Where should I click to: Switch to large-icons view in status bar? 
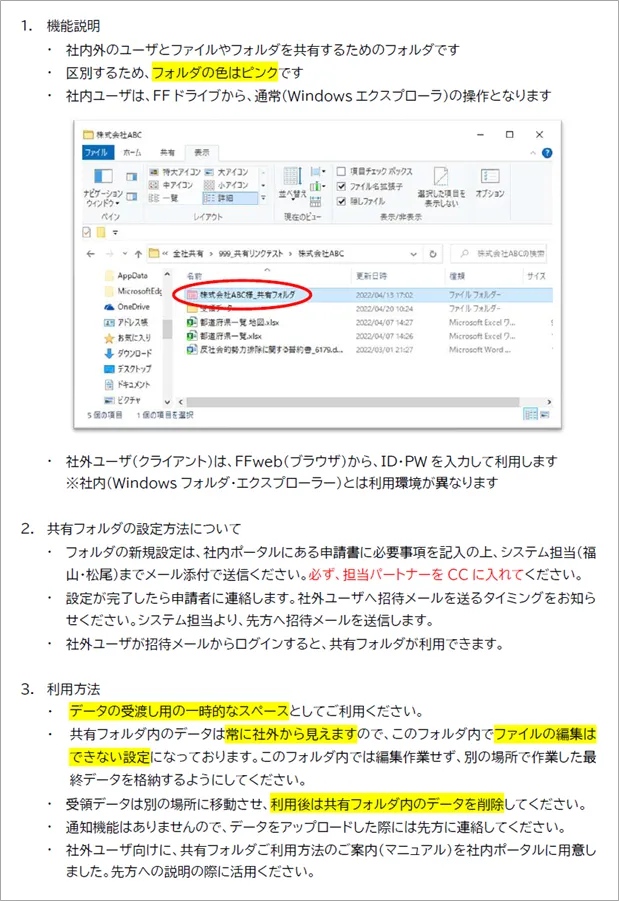point(544,414)
